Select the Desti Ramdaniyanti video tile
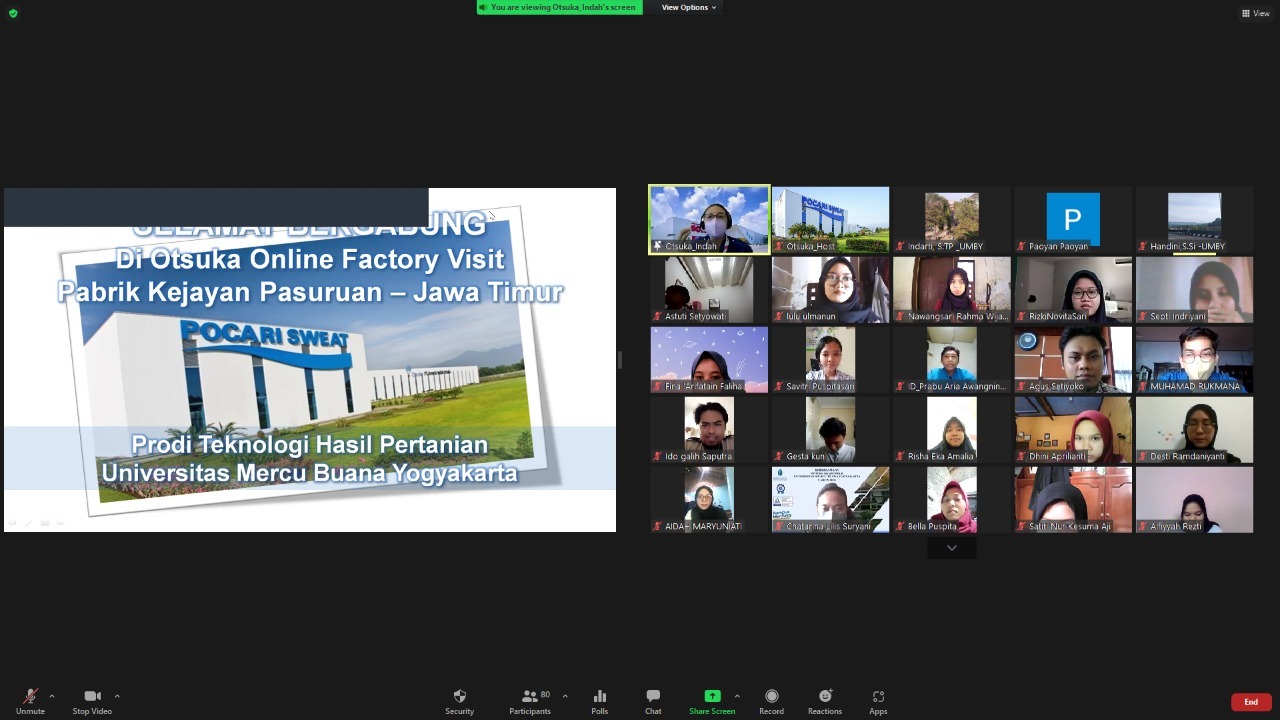 [1194, 430]
